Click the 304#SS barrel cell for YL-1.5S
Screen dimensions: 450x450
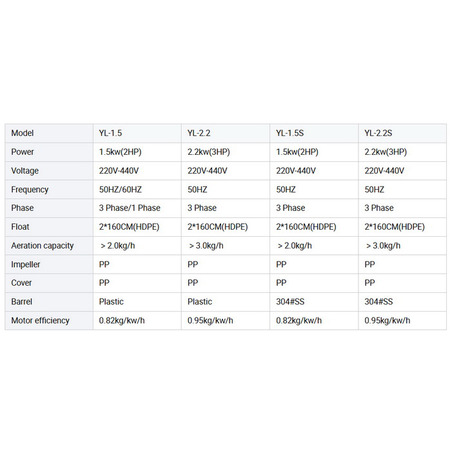coord(314,302)
